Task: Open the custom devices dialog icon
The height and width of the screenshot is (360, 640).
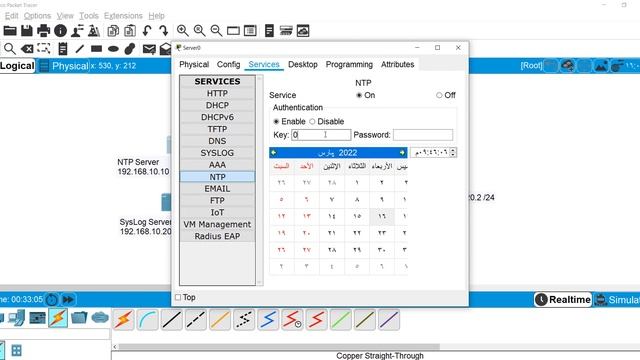Action: [250, 31]
